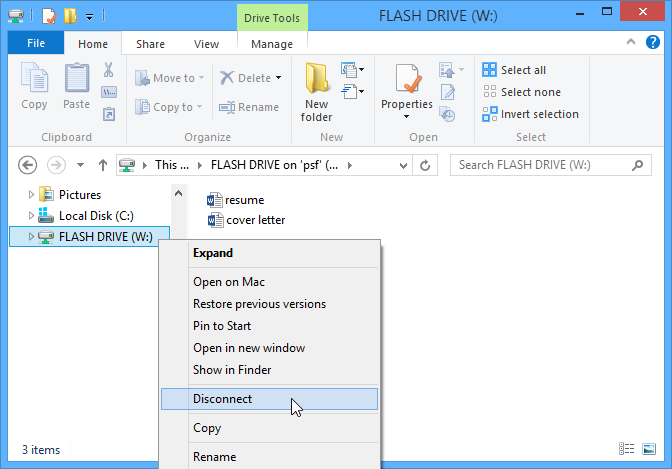This screenshot has height=469, width=672.
Task: Click the Invert selection button
Action: (531, 114)
